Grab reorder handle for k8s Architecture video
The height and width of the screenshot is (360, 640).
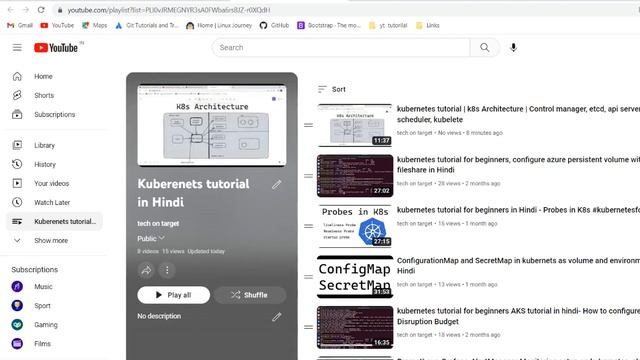[x=309, y=125]
